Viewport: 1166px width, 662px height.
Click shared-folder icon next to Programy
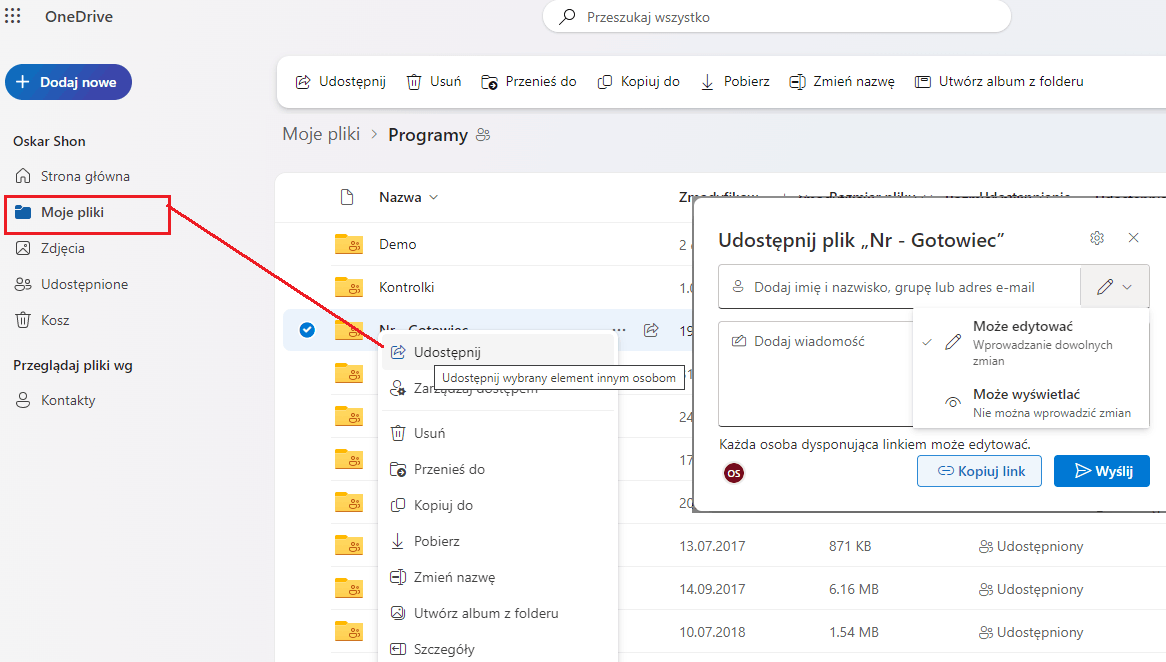(483, 135)
